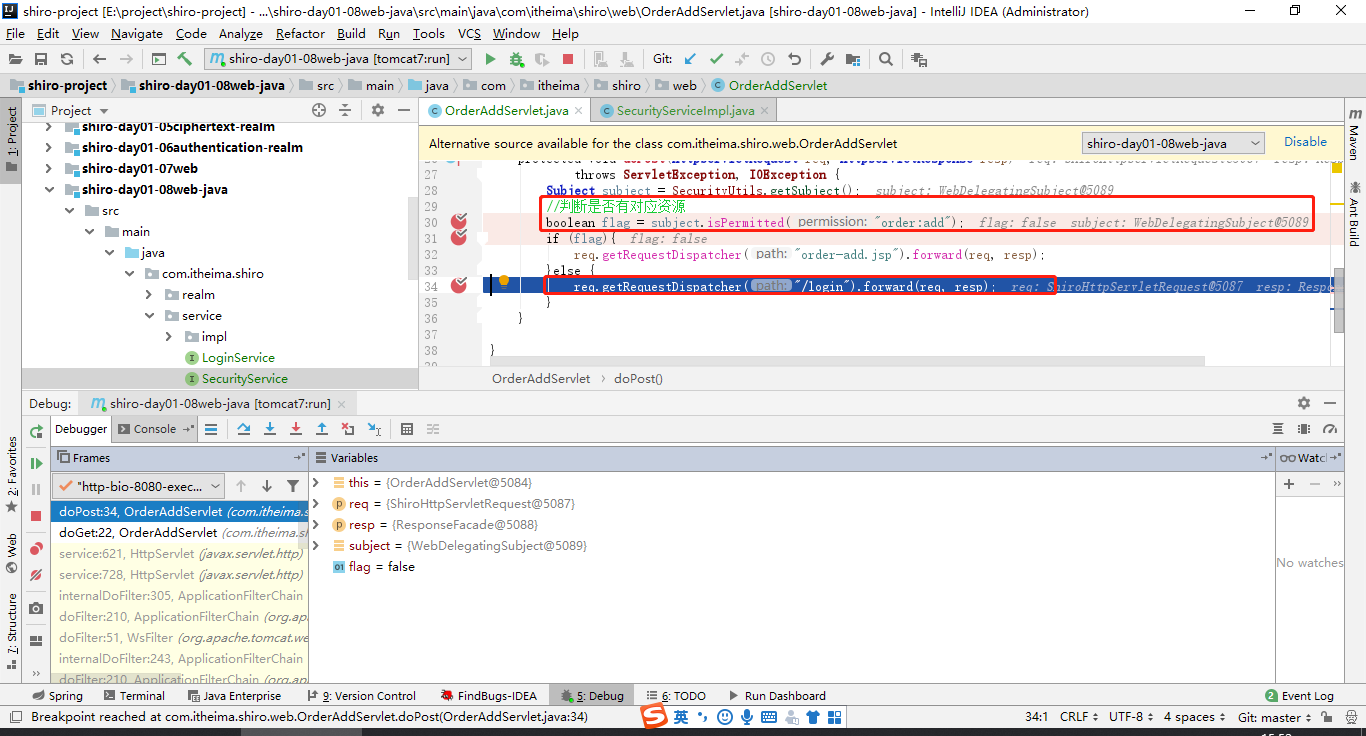Open alternative source module dropdown shiro-day01-08web-java
This screenshot has width=1366, height=736.
tap(1173, 143)
